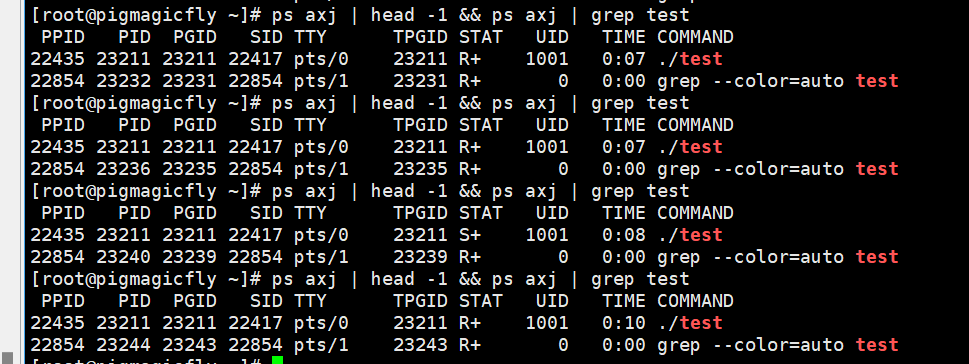
Task: Click PID 23232 in the grep row
Action: click(123, 81)
